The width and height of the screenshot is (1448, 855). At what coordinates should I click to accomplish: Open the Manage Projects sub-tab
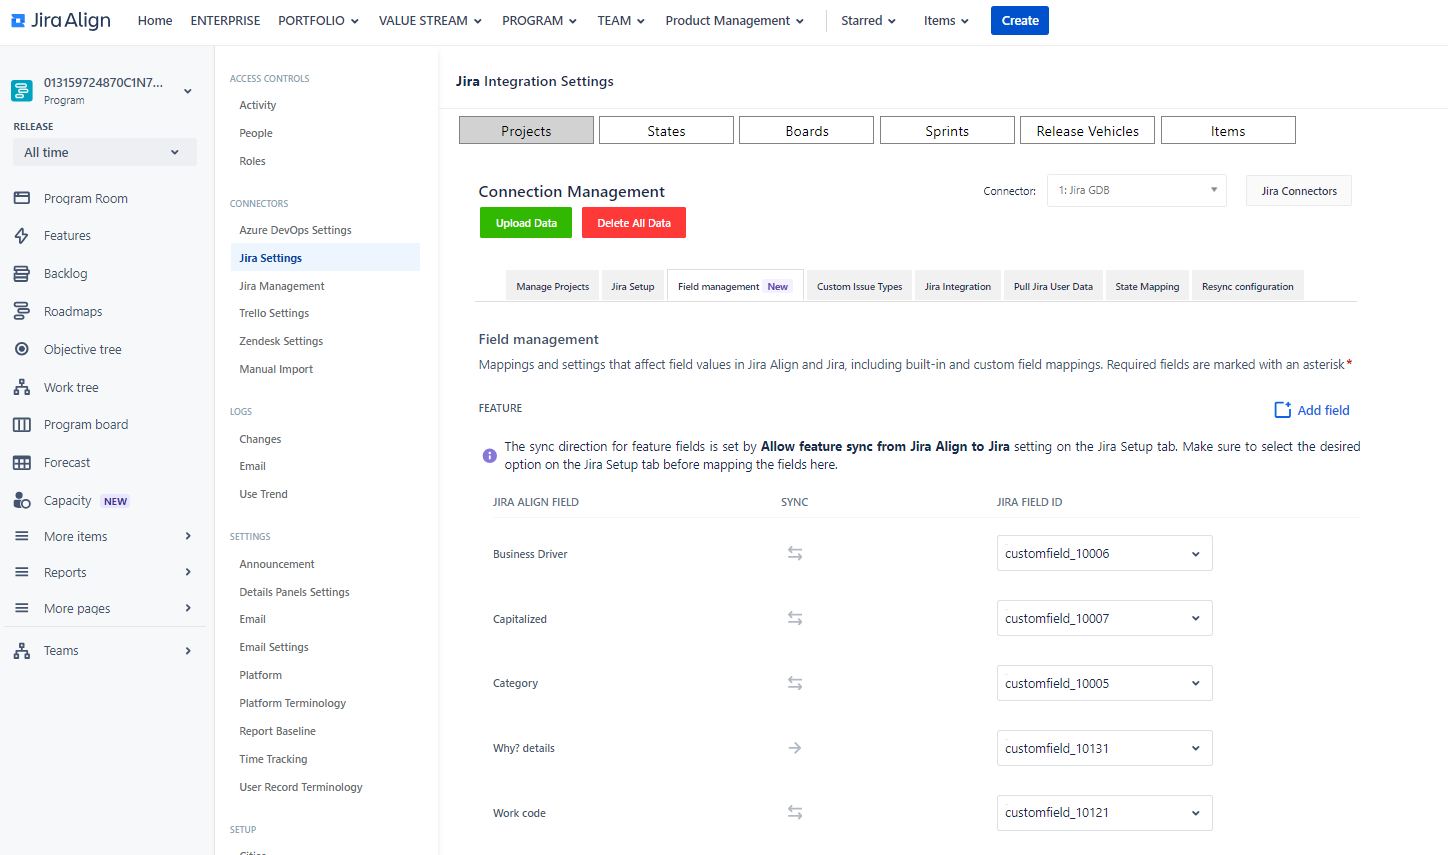click(x=552, y=286)
